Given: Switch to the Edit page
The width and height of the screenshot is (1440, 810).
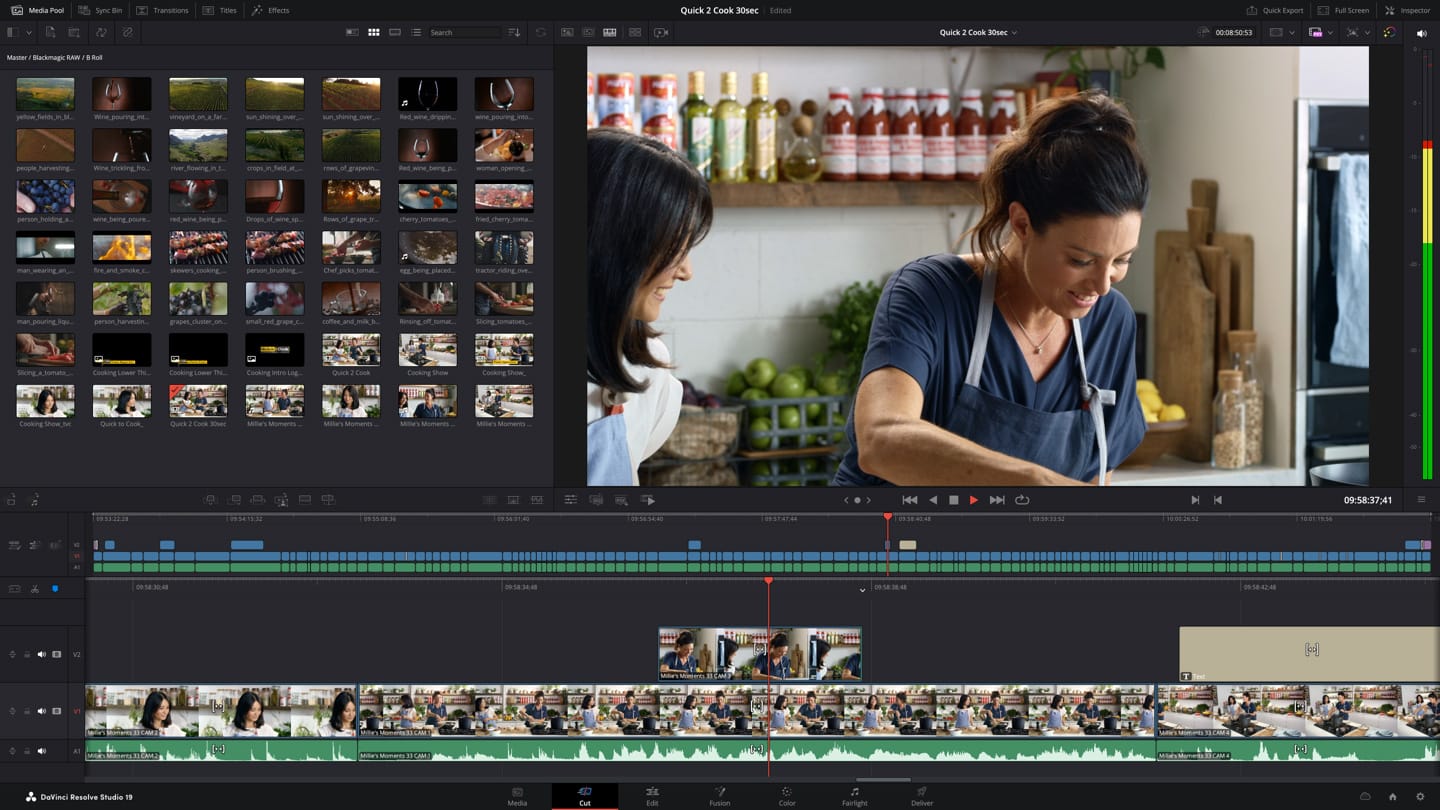Looking at the screenshot, I should [652, 795].
